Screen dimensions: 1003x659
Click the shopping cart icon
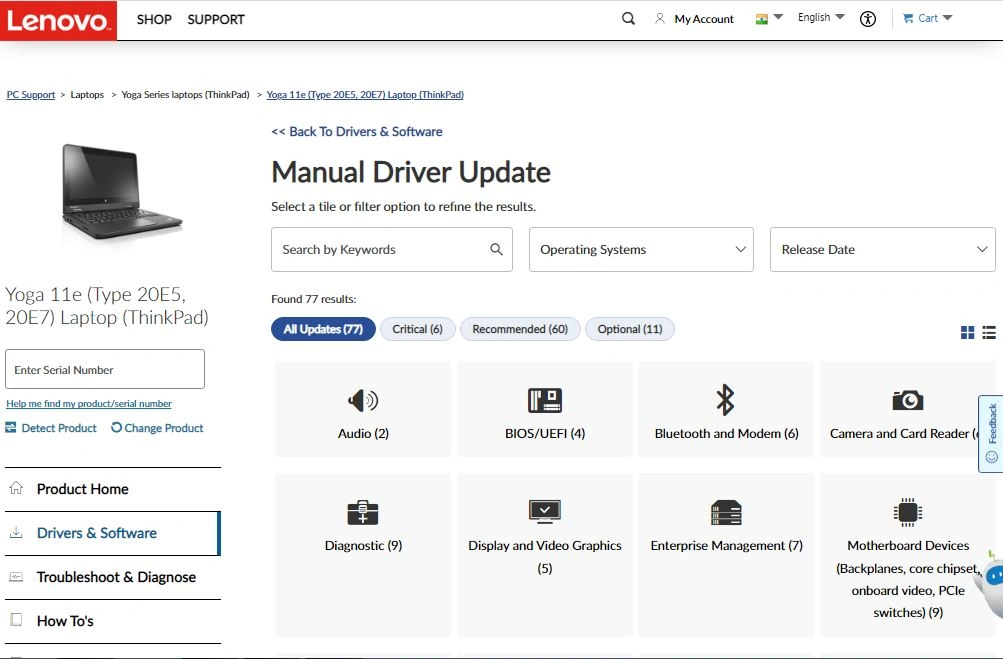[908, 18]
